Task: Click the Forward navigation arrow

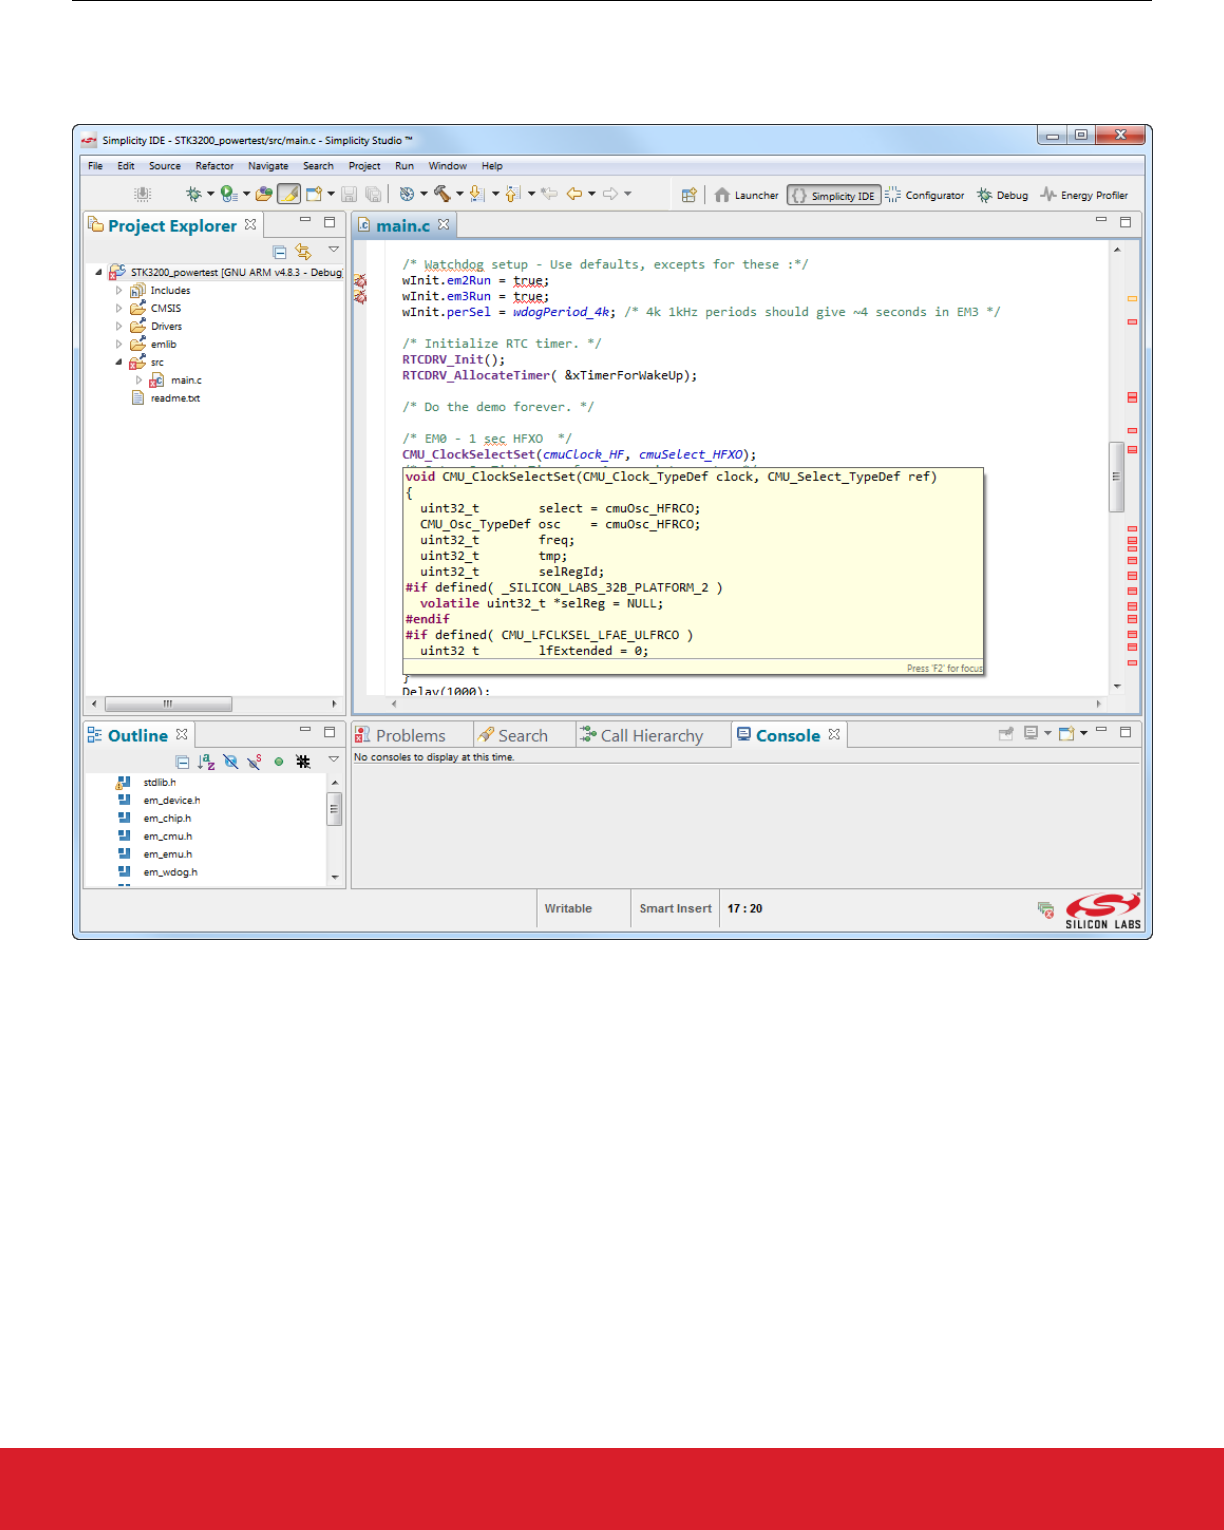Action: (610, 194)
